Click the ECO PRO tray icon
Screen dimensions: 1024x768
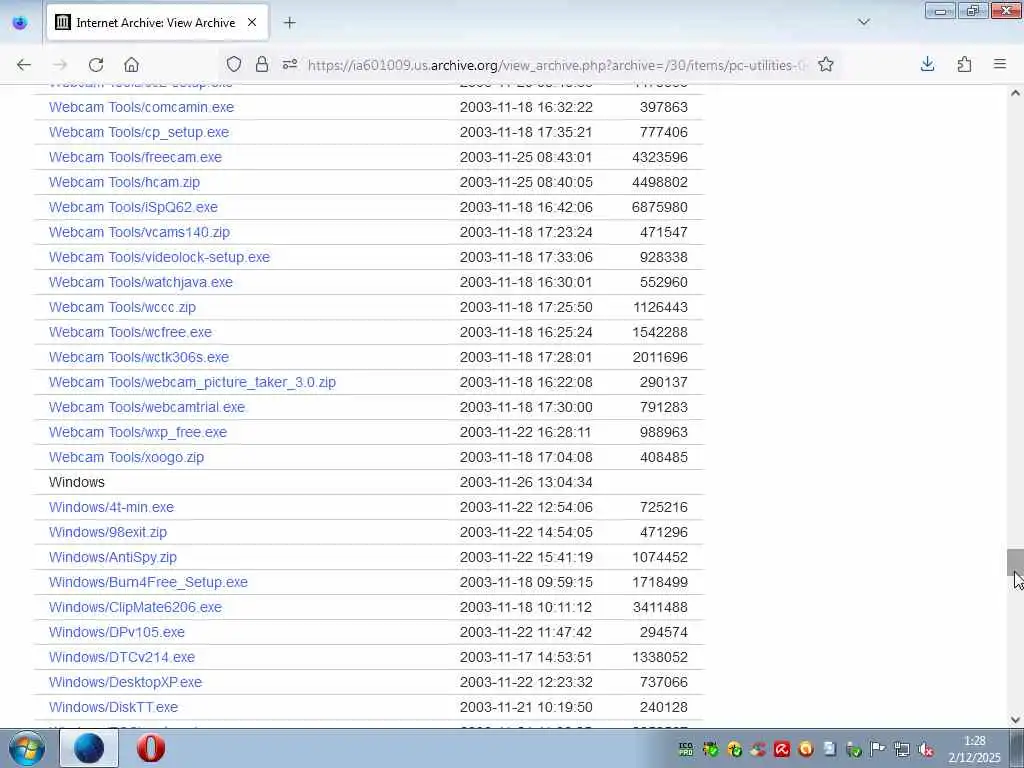coord(686,750)
